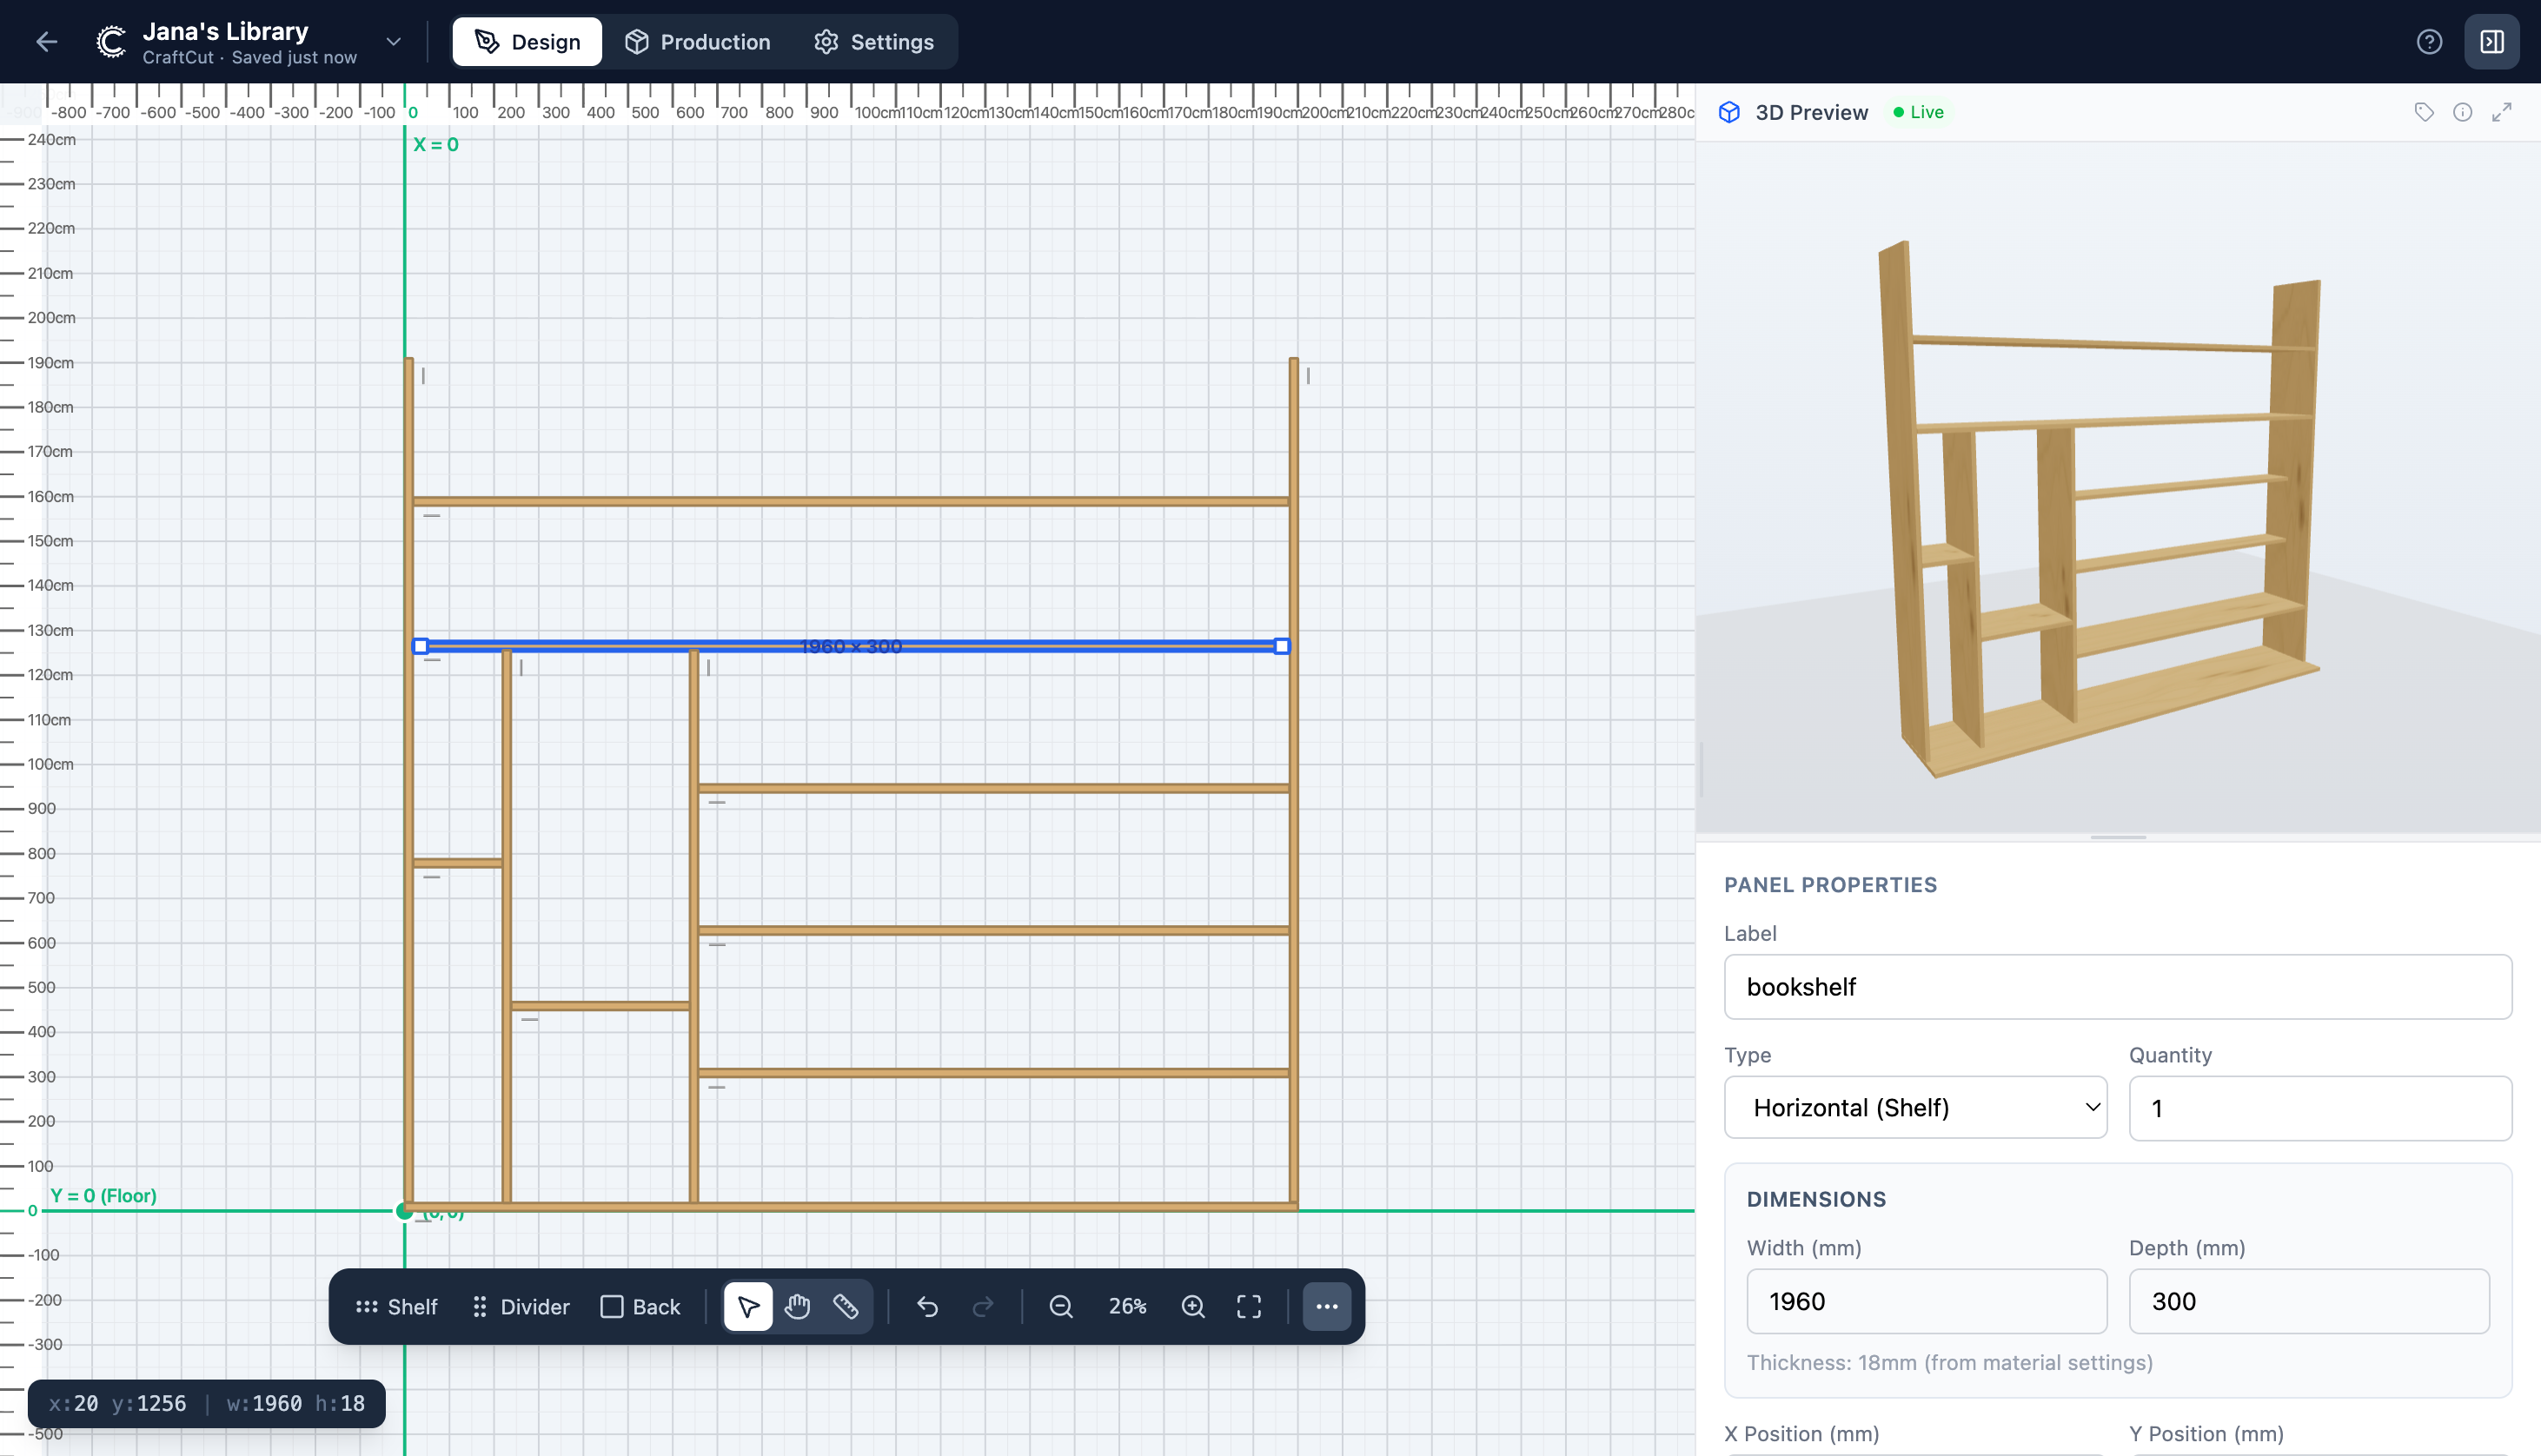This screenshot has height=1456, width=2541.
Task: Click the back arrow to leave the project
Action: coord(46,41)
